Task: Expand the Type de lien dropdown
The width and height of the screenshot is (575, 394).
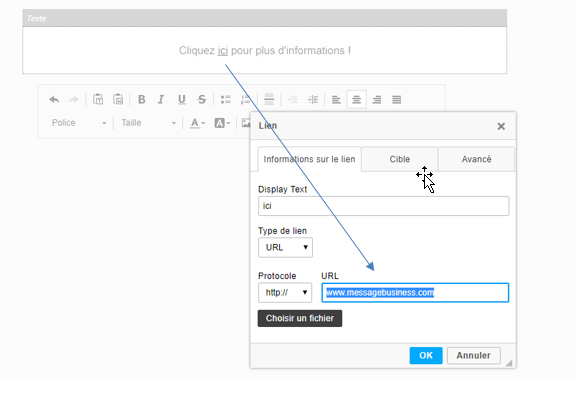Action: click(285, 248)
